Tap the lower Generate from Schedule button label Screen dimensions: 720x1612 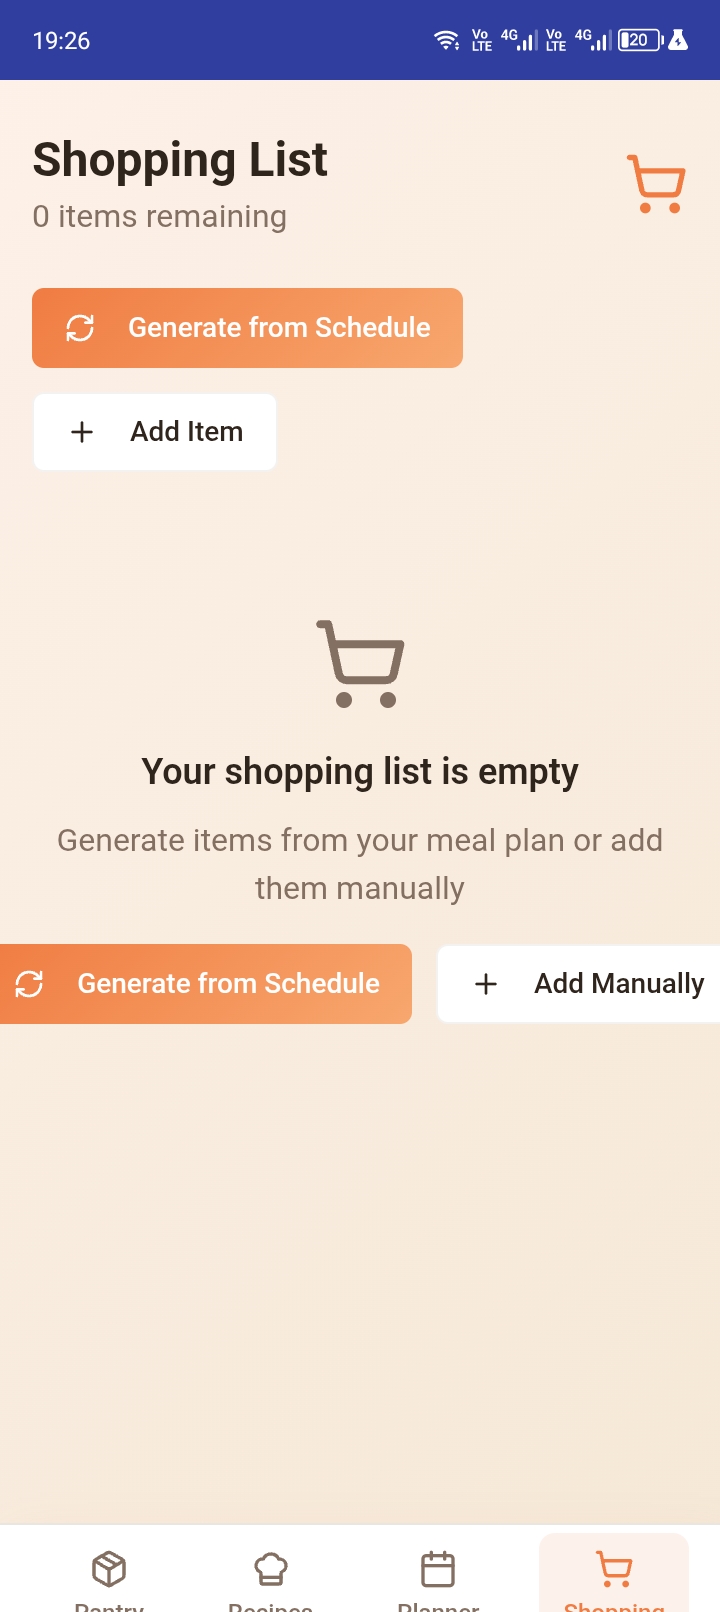point(228,984)
